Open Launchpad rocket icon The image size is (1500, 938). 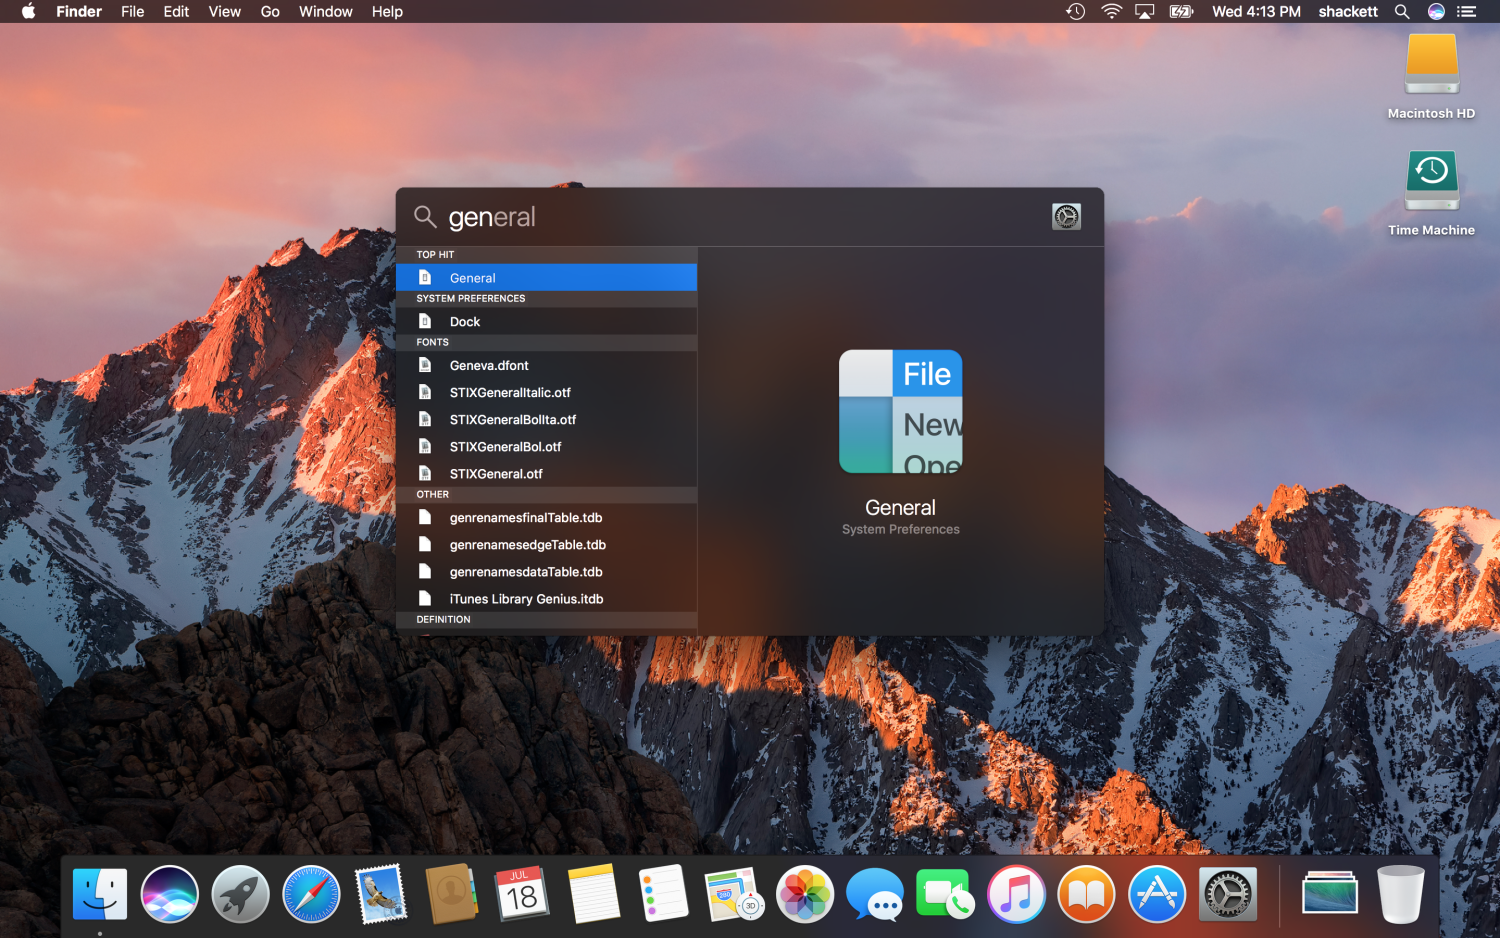point(240,893)
